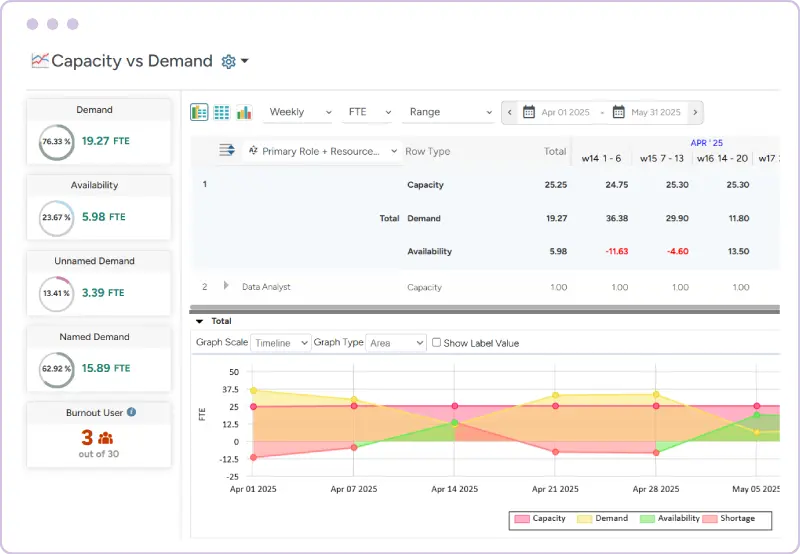The image size is (800, 554).
Task: Open the FTE unit dropdown
Action: pos(368,112)
